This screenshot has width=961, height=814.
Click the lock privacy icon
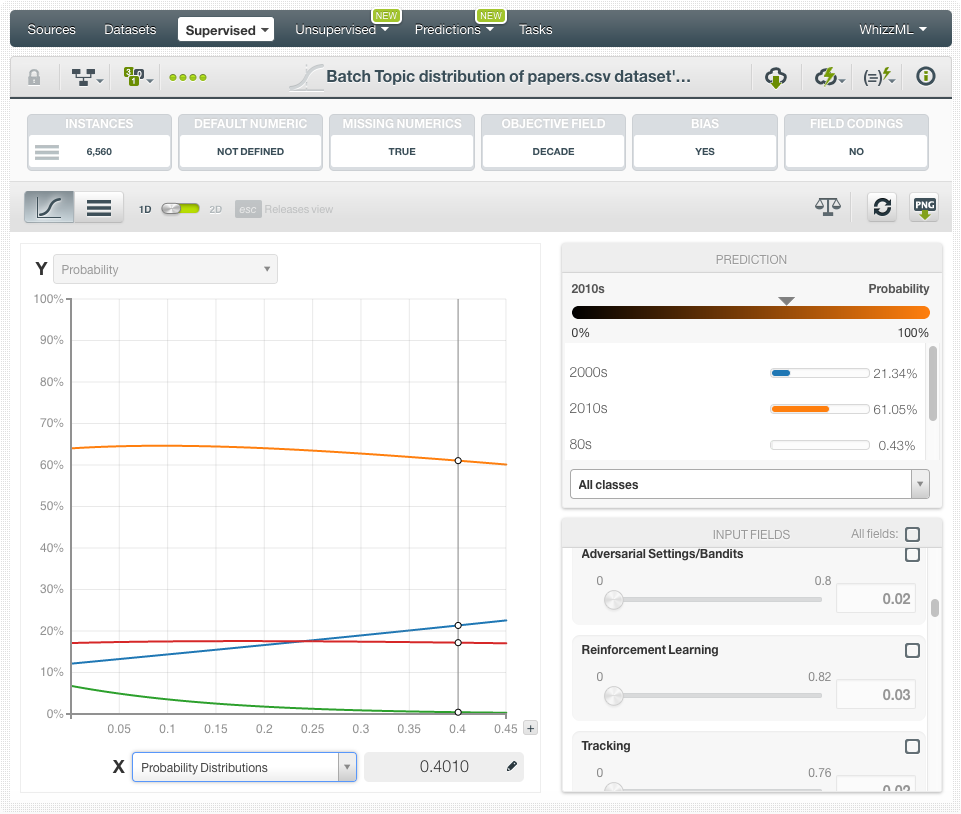(34, 77)
